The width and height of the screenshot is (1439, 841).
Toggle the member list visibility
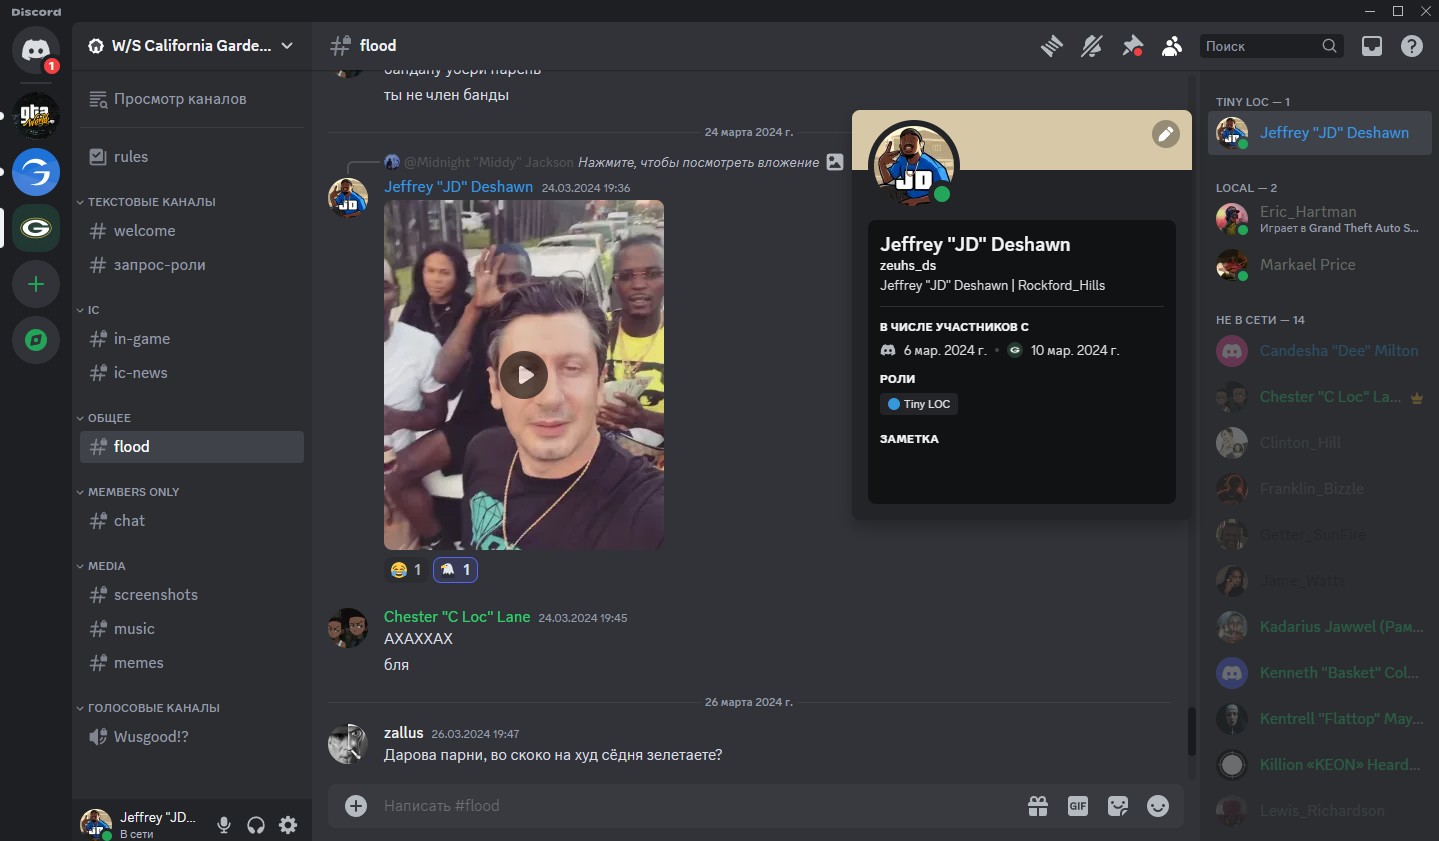point(1172,46)
